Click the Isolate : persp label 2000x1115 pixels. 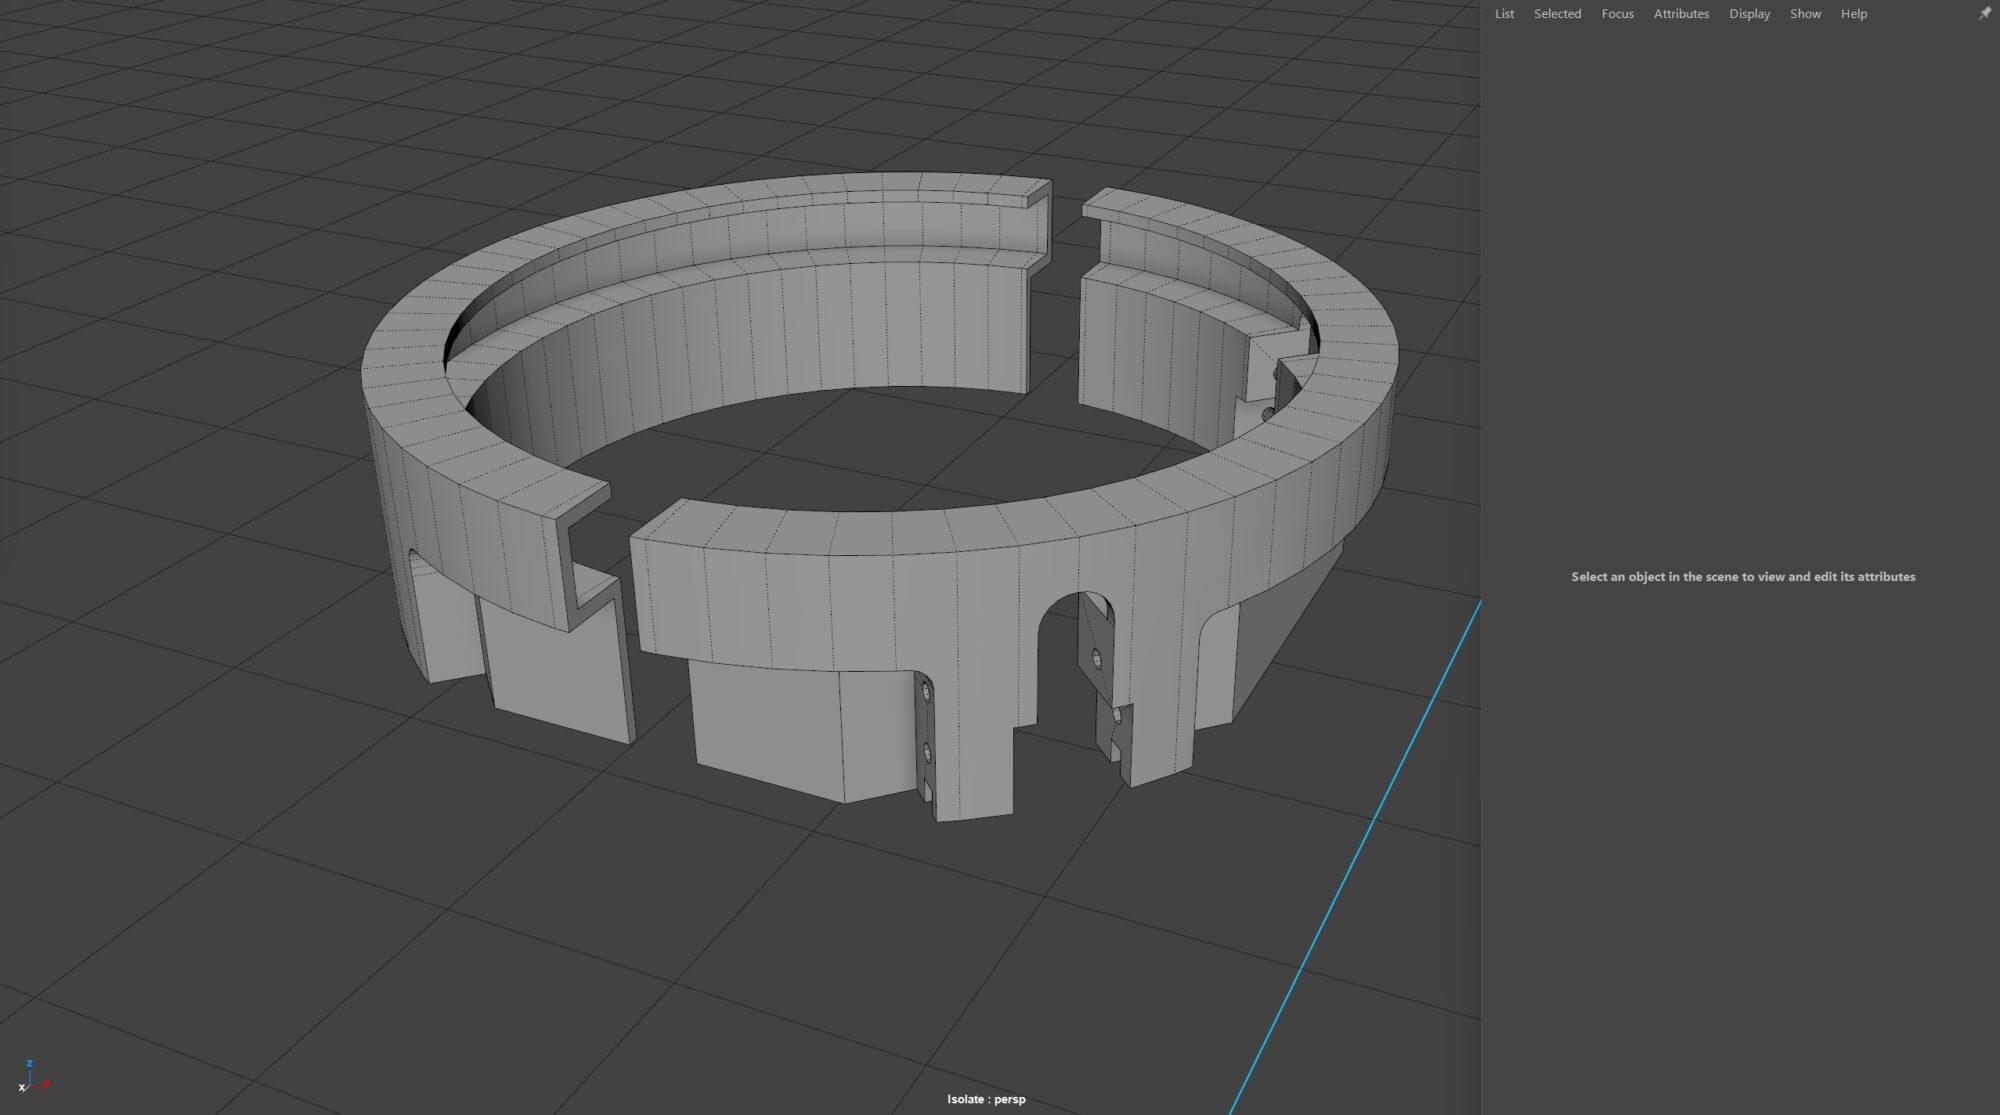986,1098
